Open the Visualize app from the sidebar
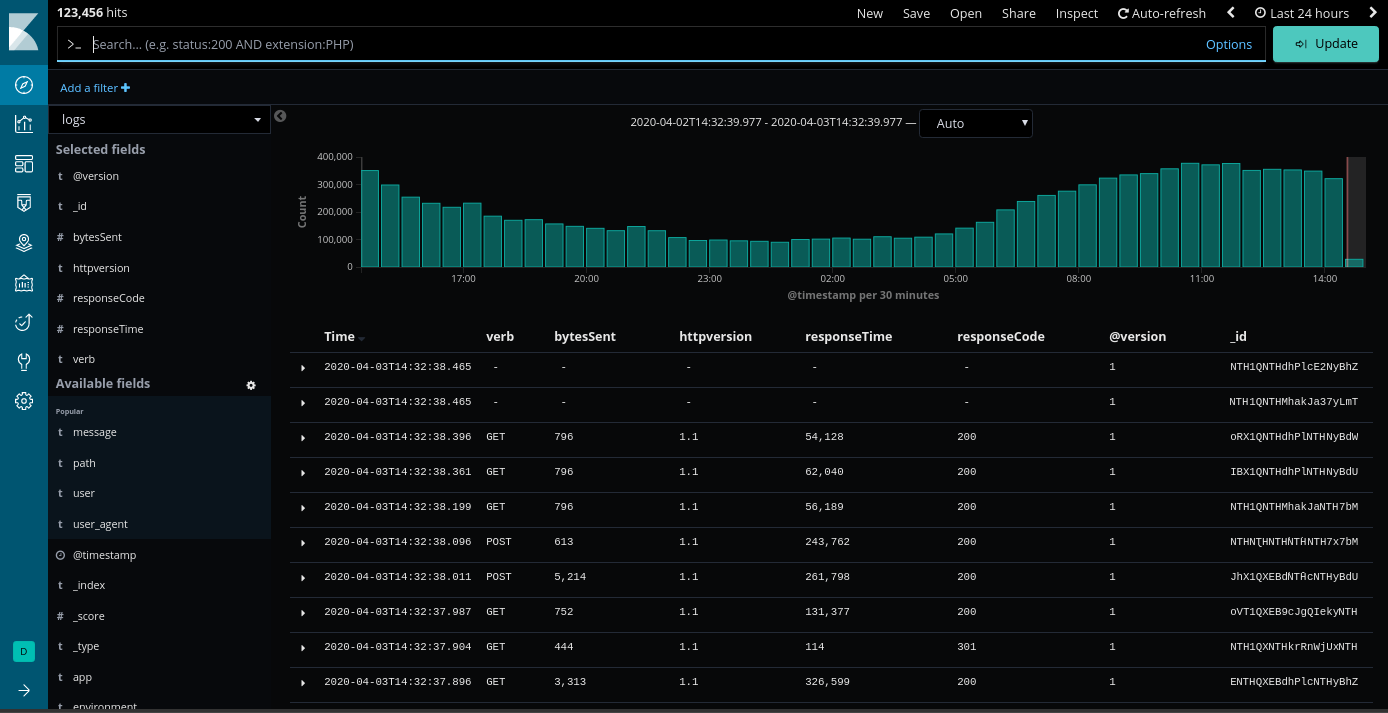The image size is (1388, 713). pyautogui.click(x=24, y=124)
